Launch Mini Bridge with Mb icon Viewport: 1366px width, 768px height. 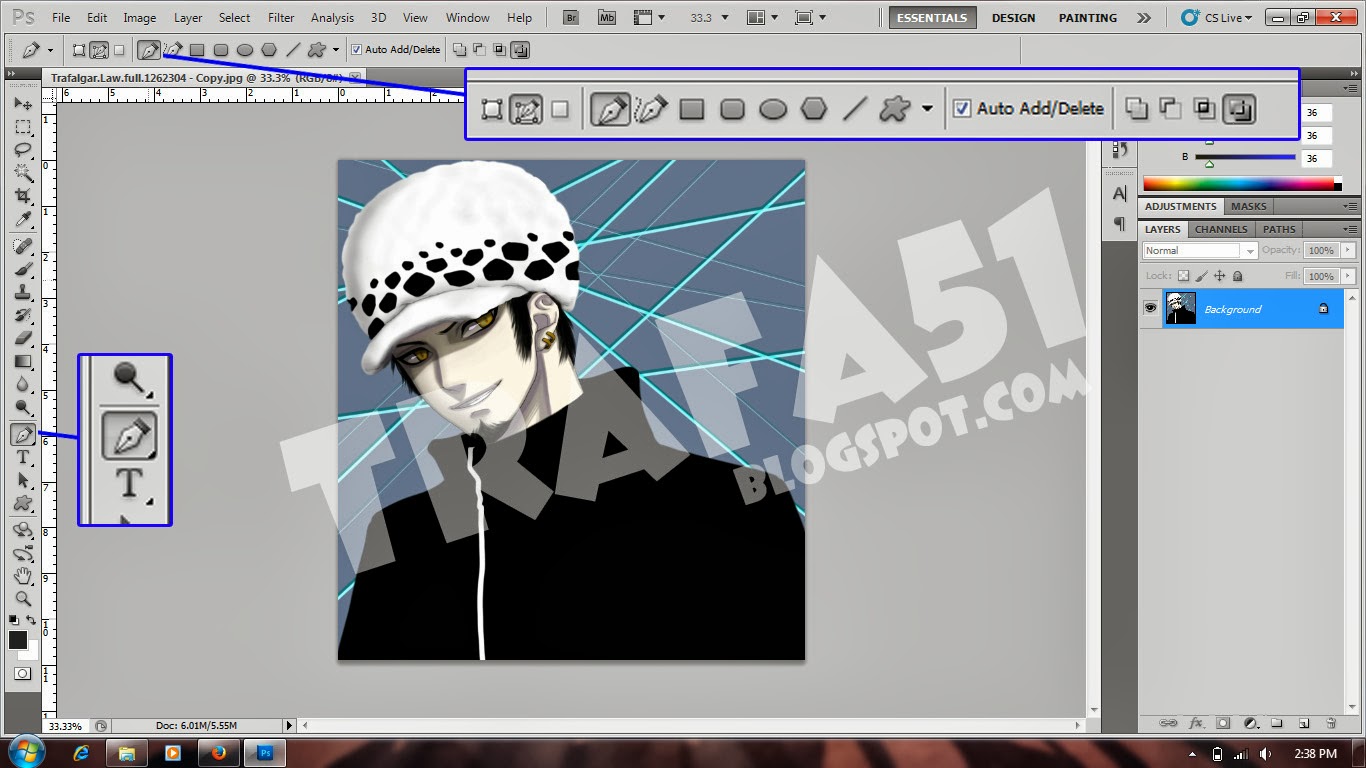[607, 17]
